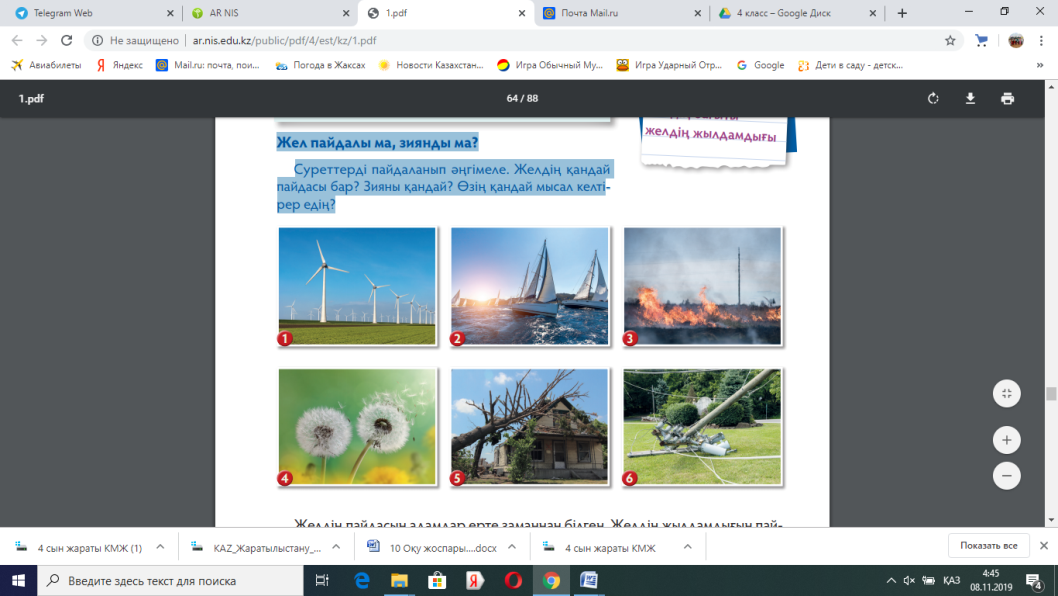Open Windows Start menu
Viewport: 1058px width, 596px height.
[18, 580]
